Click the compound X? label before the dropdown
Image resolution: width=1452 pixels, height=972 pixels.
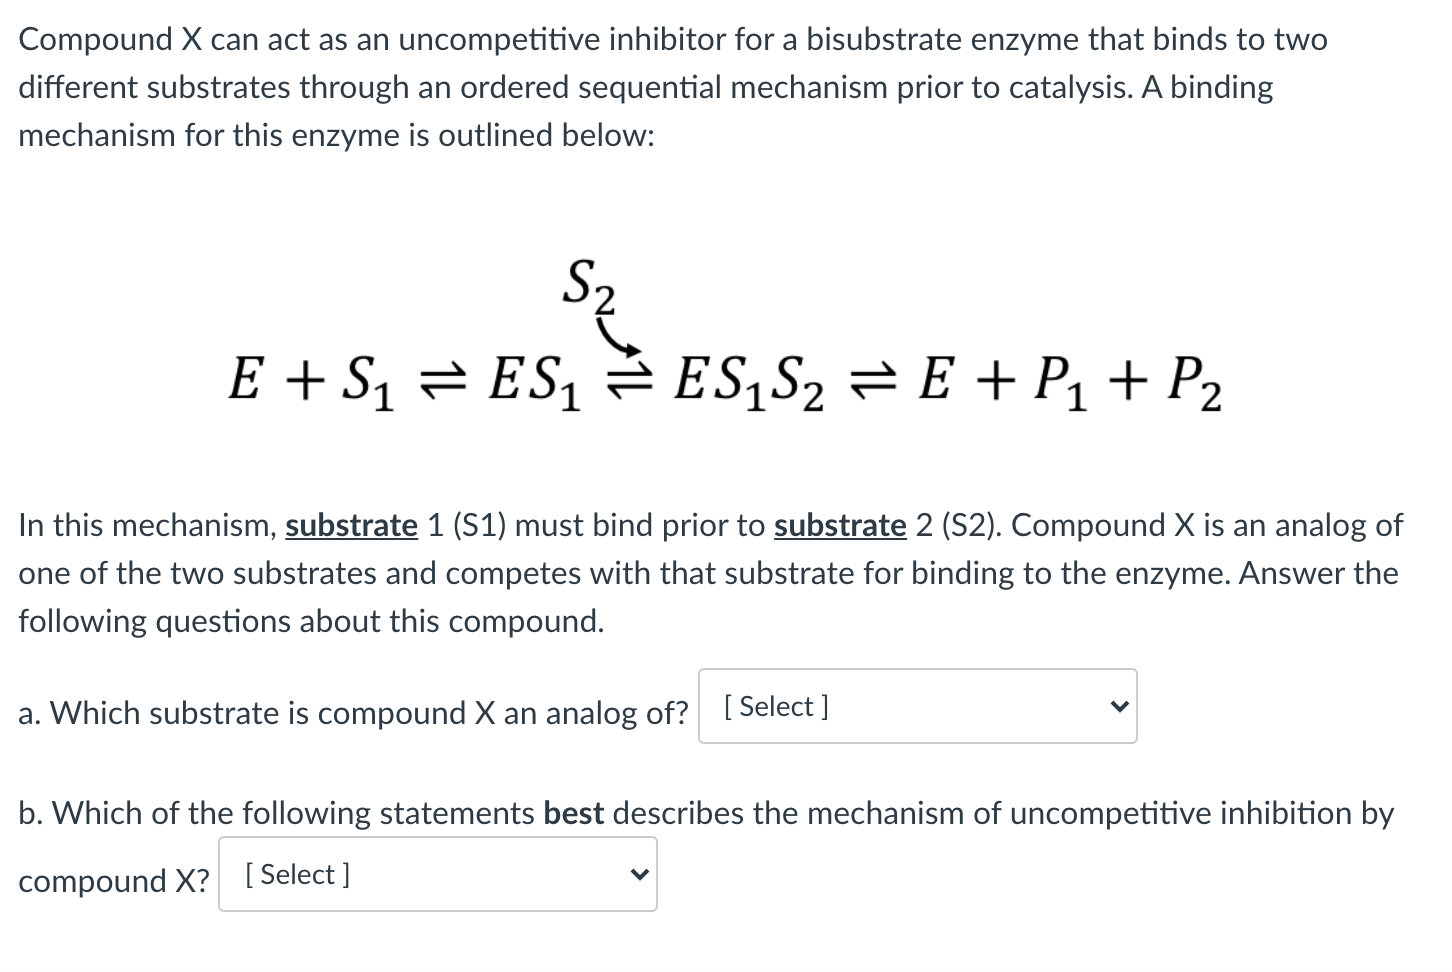[112, 880]
